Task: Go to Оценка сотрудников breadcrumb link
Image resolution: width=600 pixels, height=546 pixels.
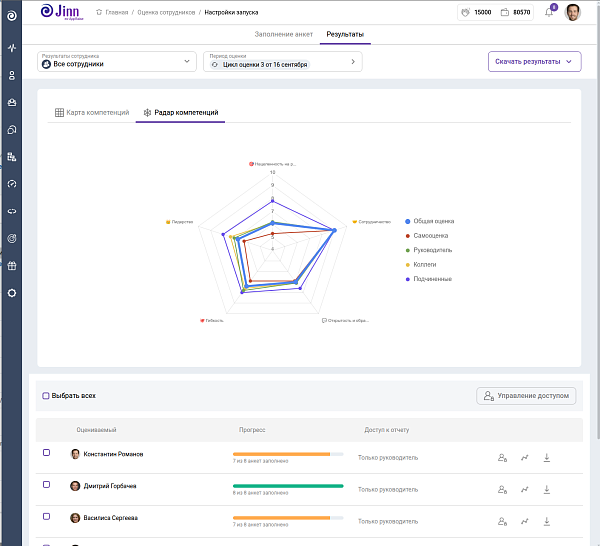Action: [166, 12]
